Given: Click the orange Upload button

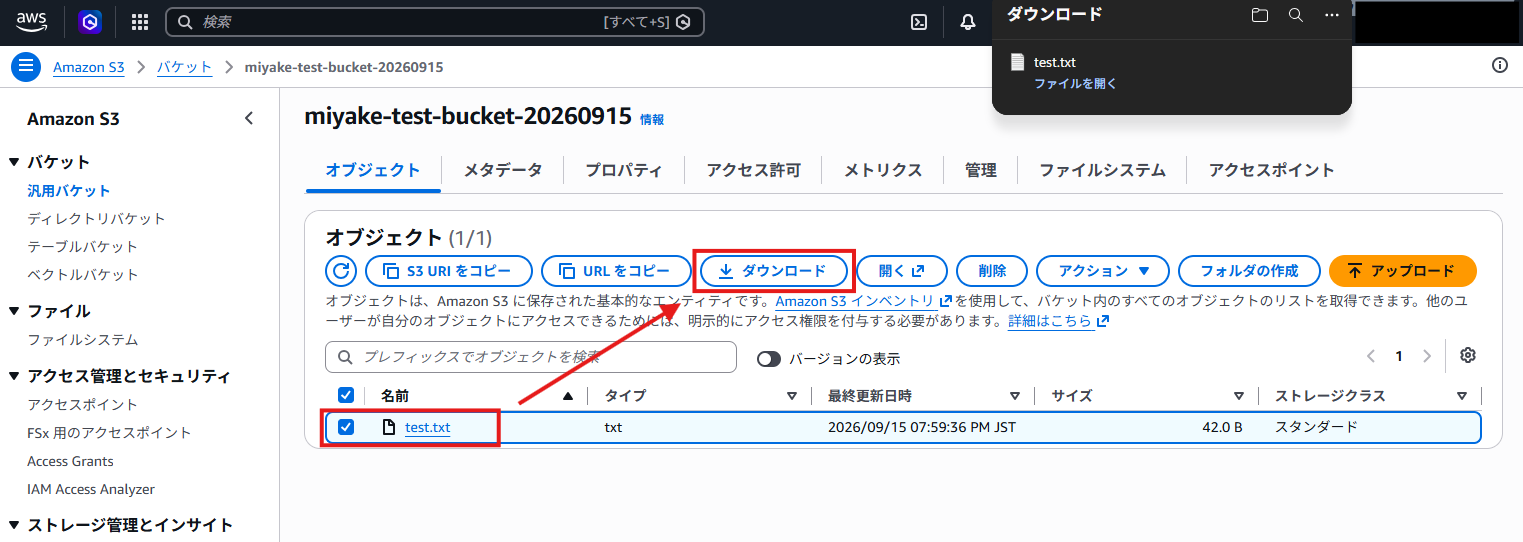Looking at the screenshot, I should coord(1402,270).
